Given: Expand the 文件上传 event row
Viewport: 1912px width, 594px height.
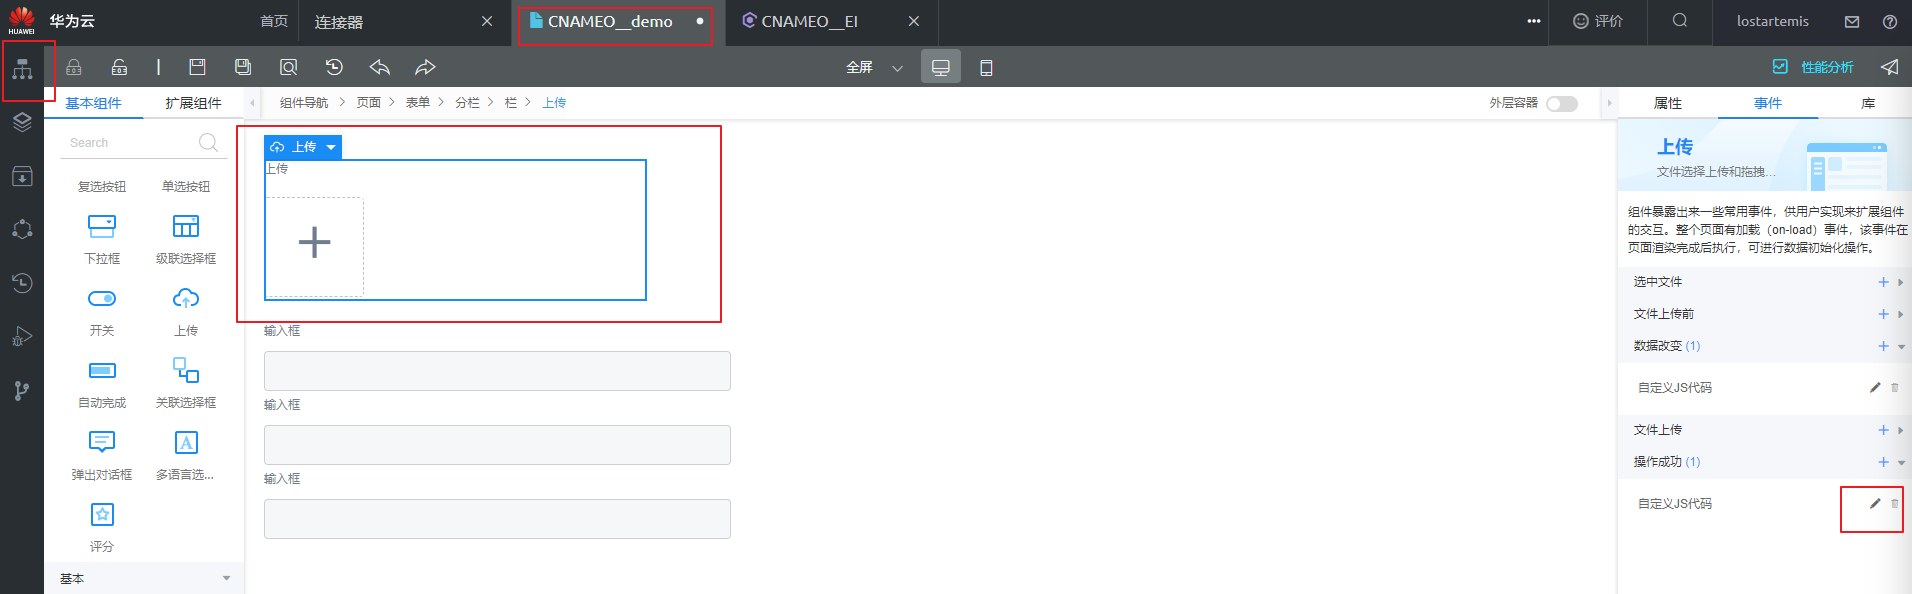Looking at the screenshot, I should click(1901, 430).
